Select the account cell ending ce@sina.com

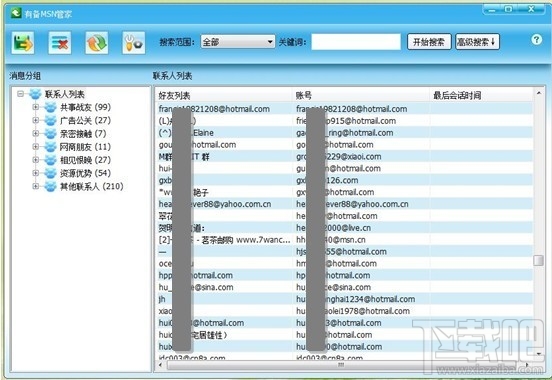click(x=333, y=287)
